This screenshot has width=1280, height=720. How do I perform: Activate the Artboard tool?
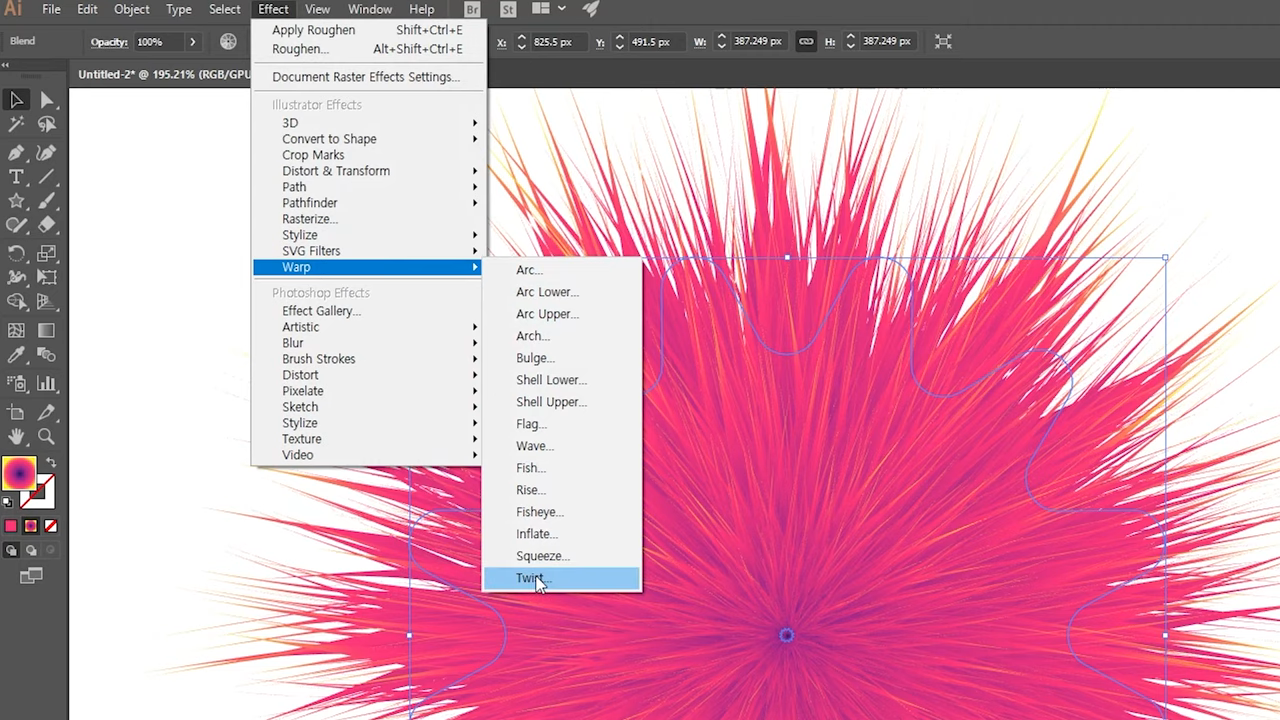tap(16, 412)
